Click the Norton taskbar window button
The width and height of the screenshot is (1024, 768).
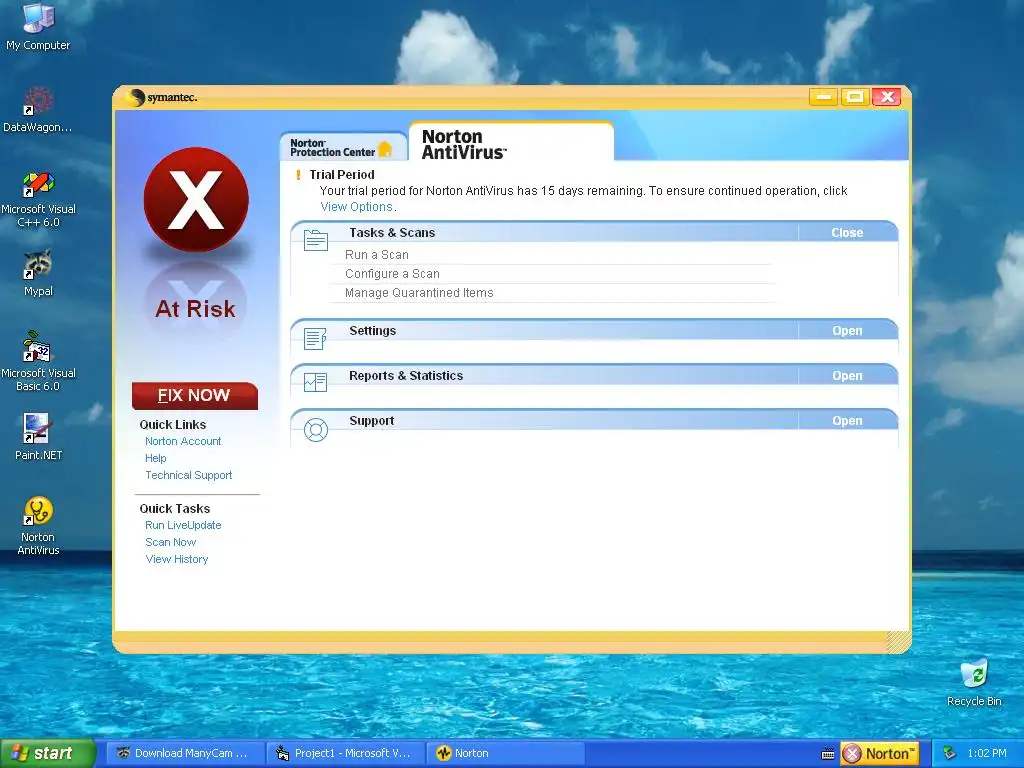coord(506,754)
